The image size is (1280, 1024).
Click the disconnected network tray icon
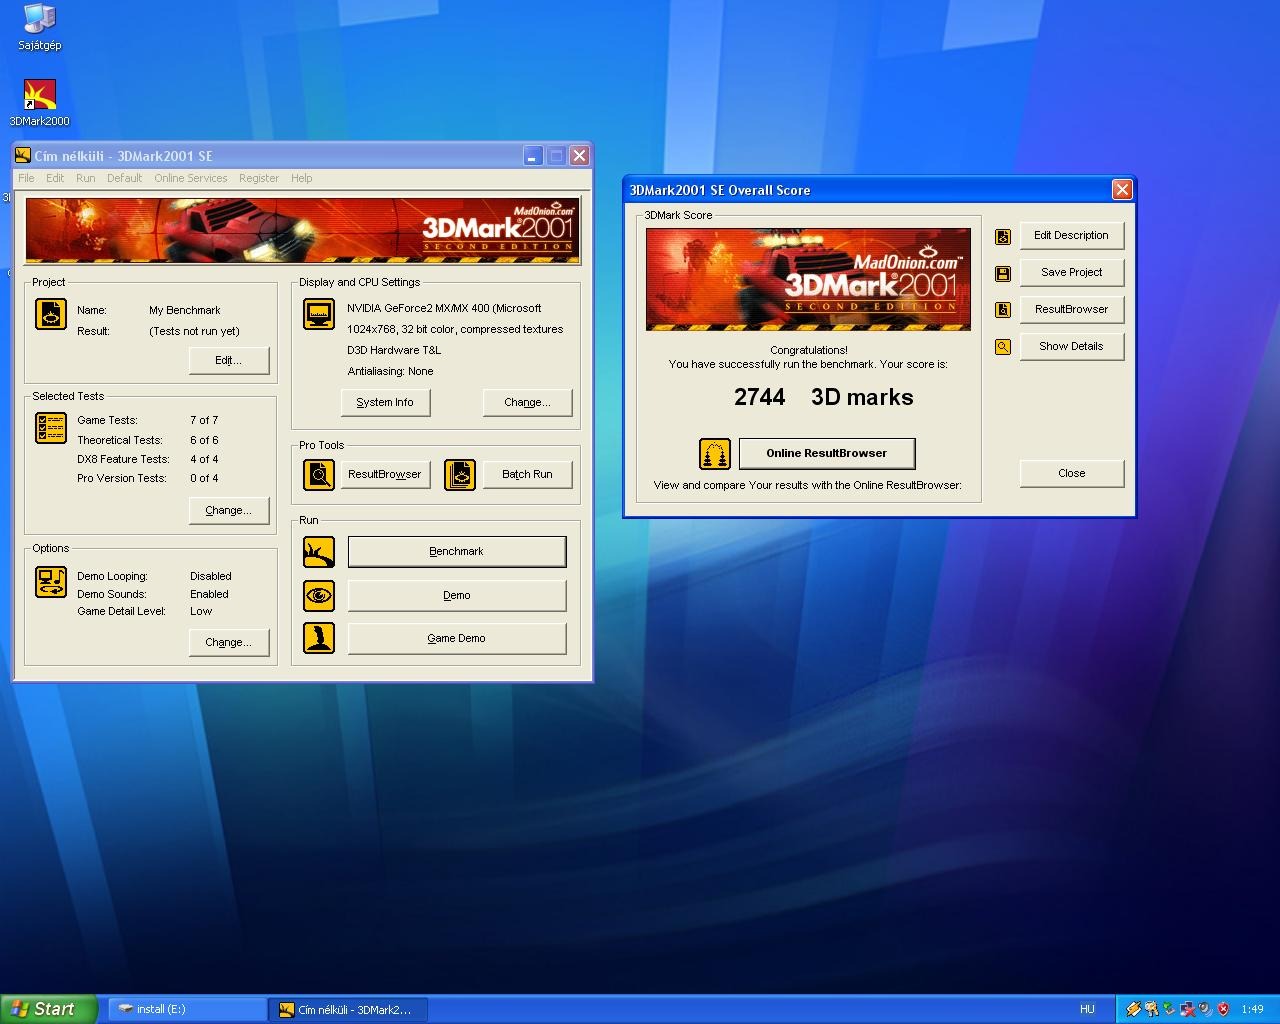[1187, 1009]
